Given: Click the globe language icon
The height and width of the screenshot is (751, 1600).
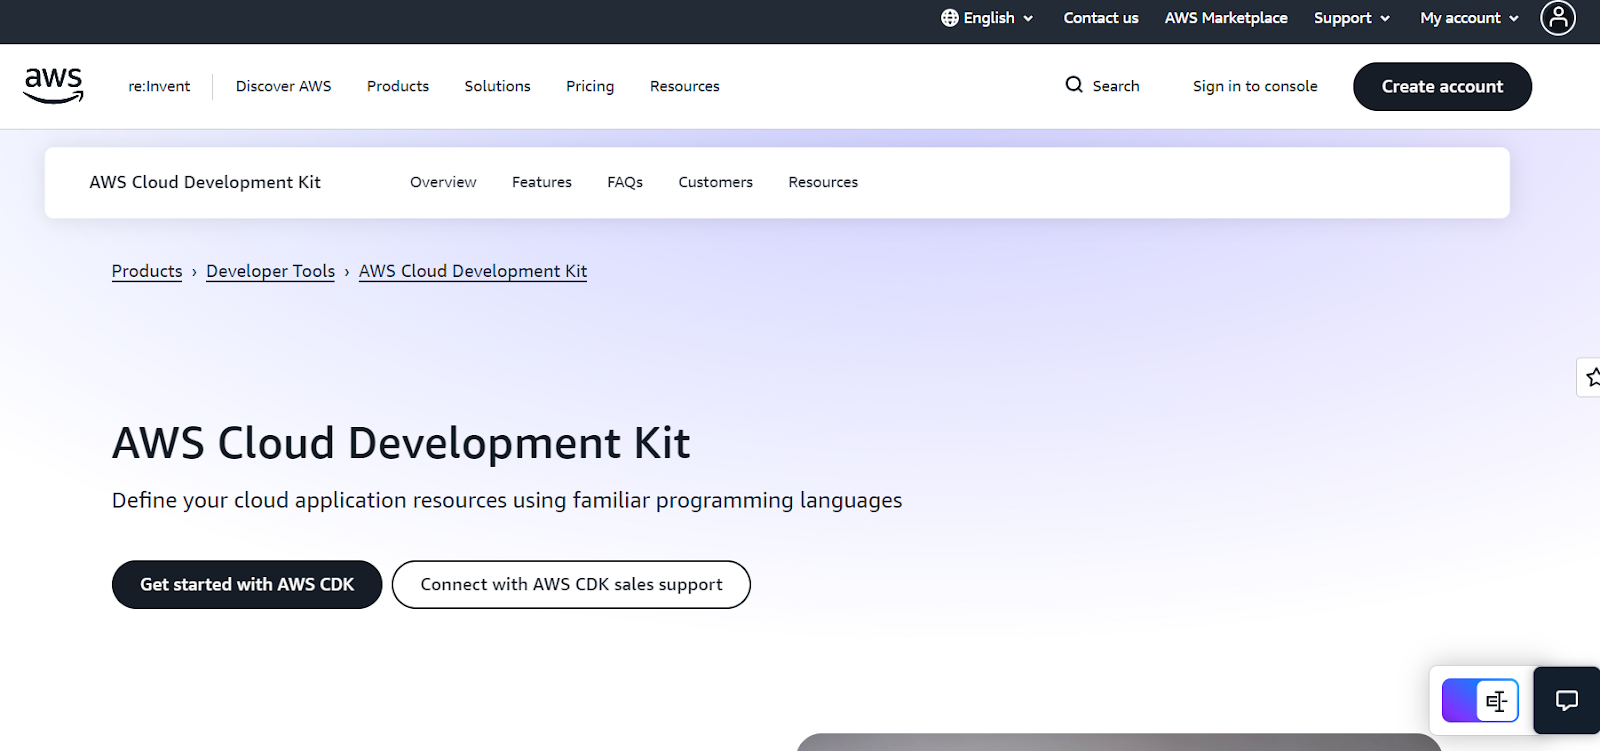Looking at the screenshot, I should click(x=949, y=18).
